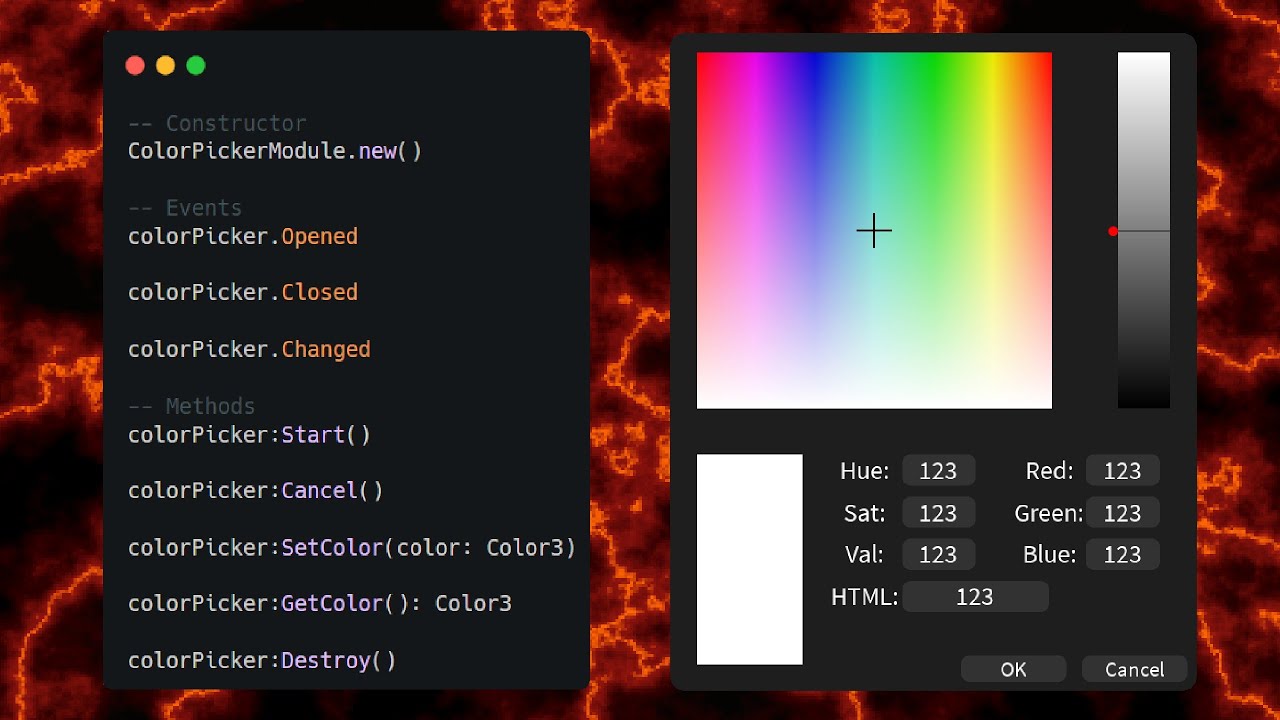Click the "Blue:" label
This screenshot has width=1280, height=720.
1049,554
